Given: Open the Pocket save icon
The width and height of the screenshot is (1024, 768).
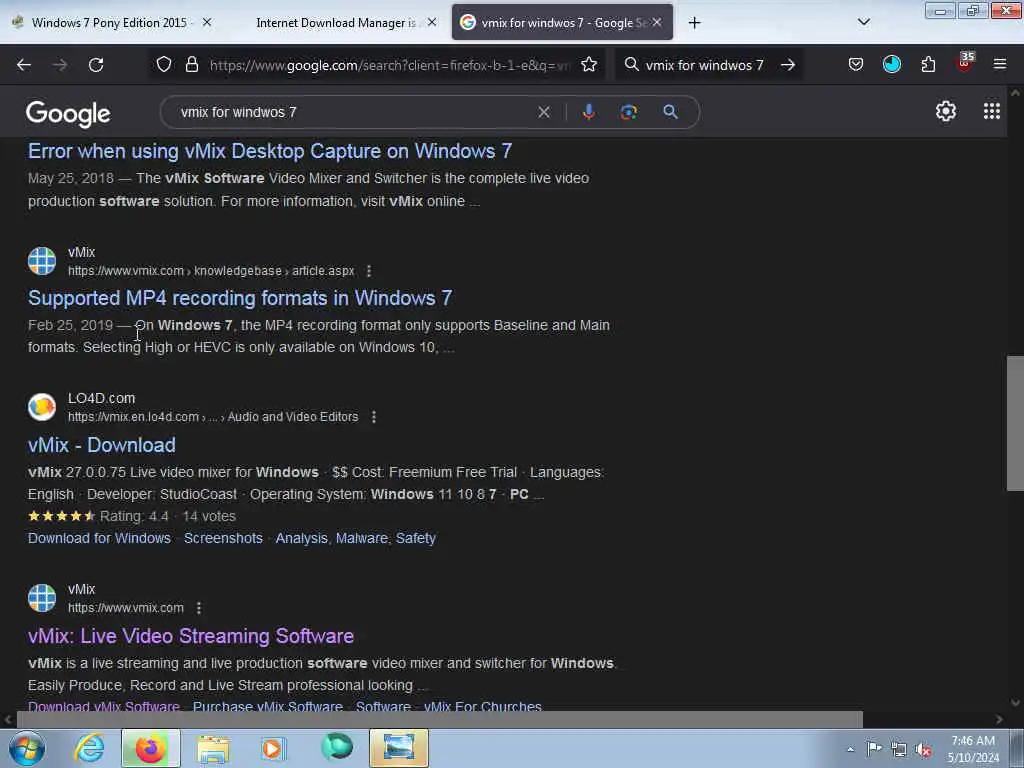Looking at the screenshot, I should click(856, 65).
